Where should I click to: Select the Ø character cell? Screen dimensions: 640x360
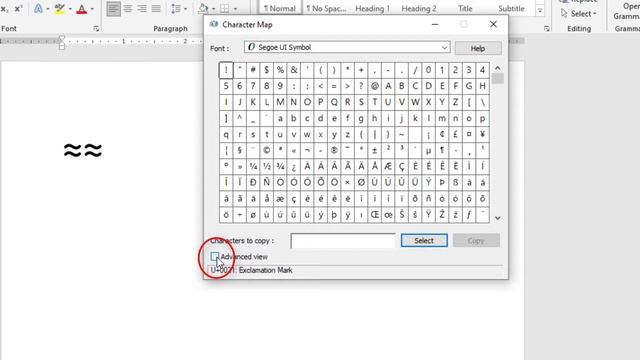[x=361, y=183]
